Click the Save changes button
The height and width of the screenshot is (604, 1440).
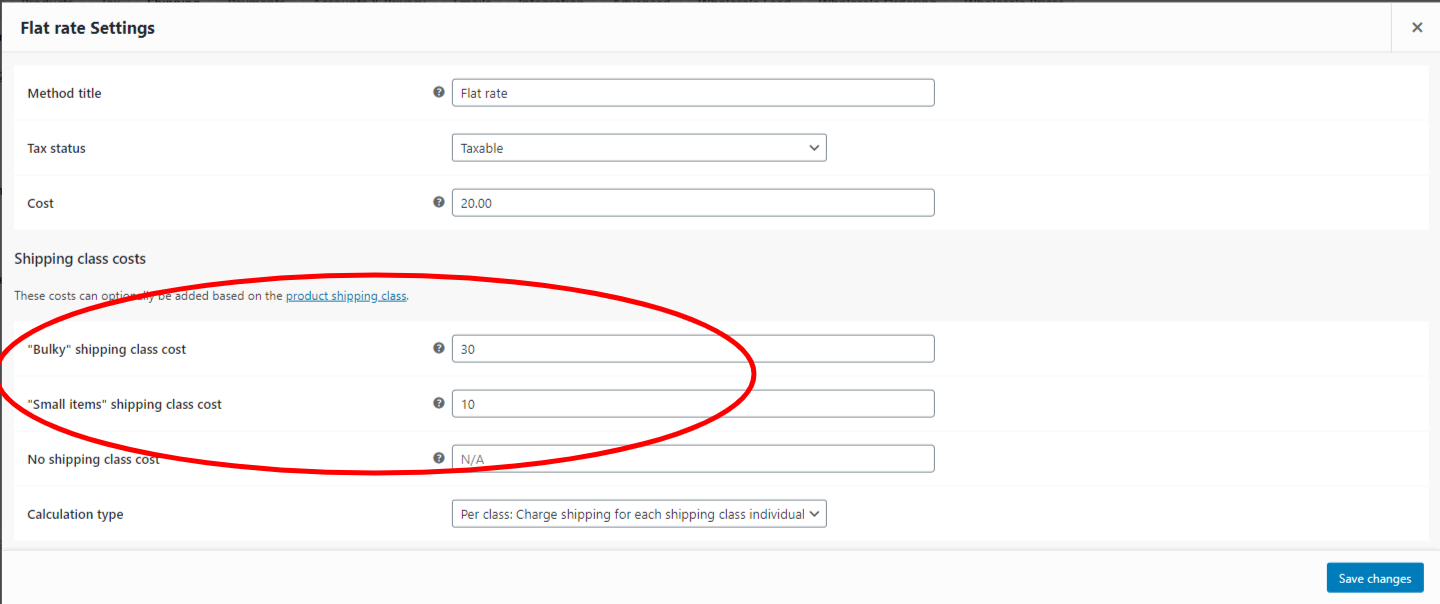click(x=1374, y=578)
